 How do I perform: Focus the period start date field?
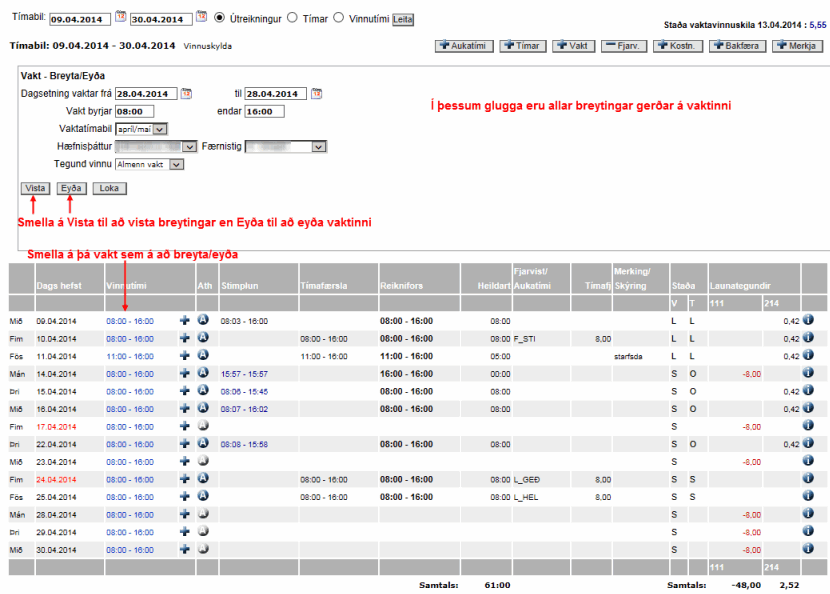tap(80, 20)
